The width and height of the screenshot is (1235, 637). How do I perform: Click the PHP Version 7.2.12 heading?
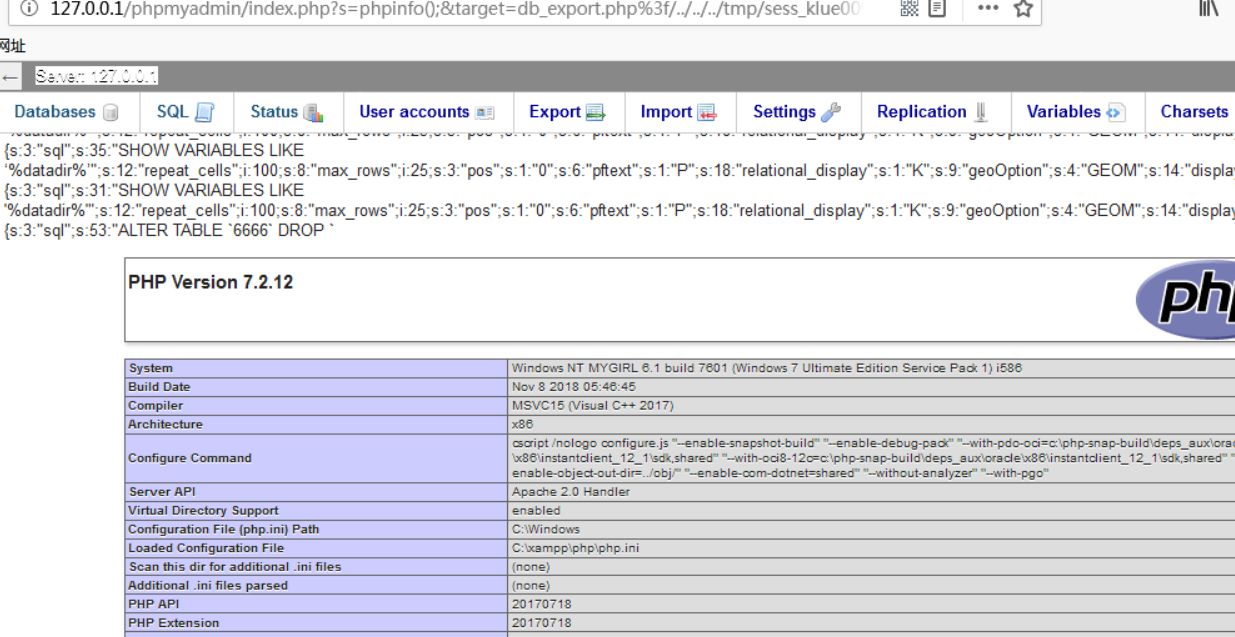click(211, 282)
